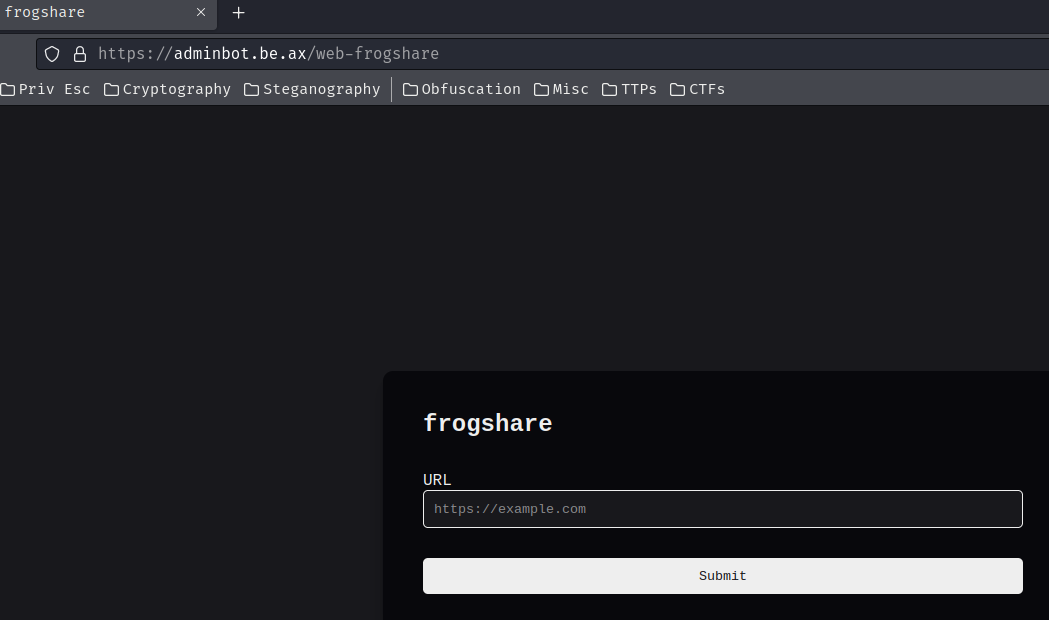Open the Obfuscation bookmarks folder
This screenshot has width=1049, height=620.
(462, 89)
